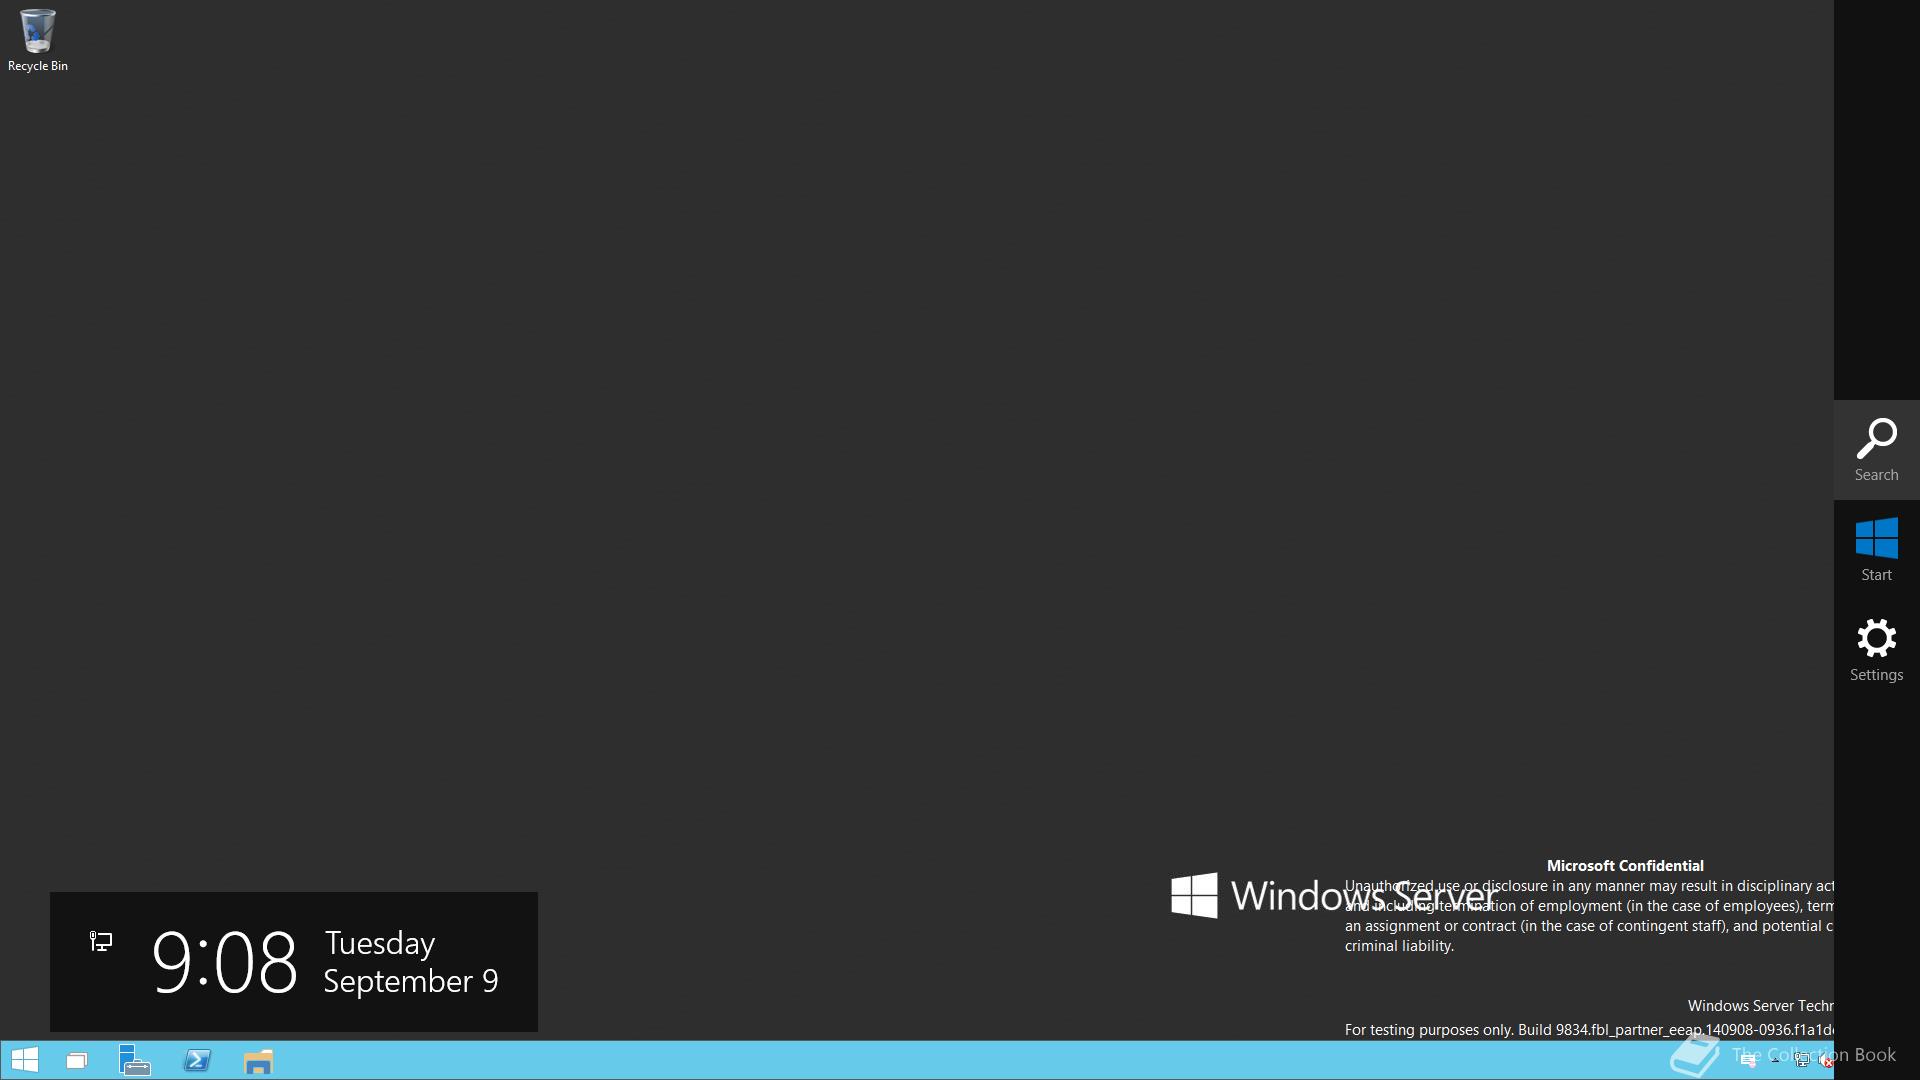Open Task View from the taskbar
Image resolution: width=1920 pixels, height=1080 pixels.
point(77,1061)
